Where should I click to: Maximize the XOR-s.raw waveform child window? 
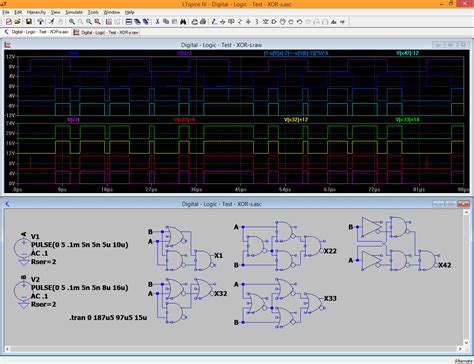451,45
